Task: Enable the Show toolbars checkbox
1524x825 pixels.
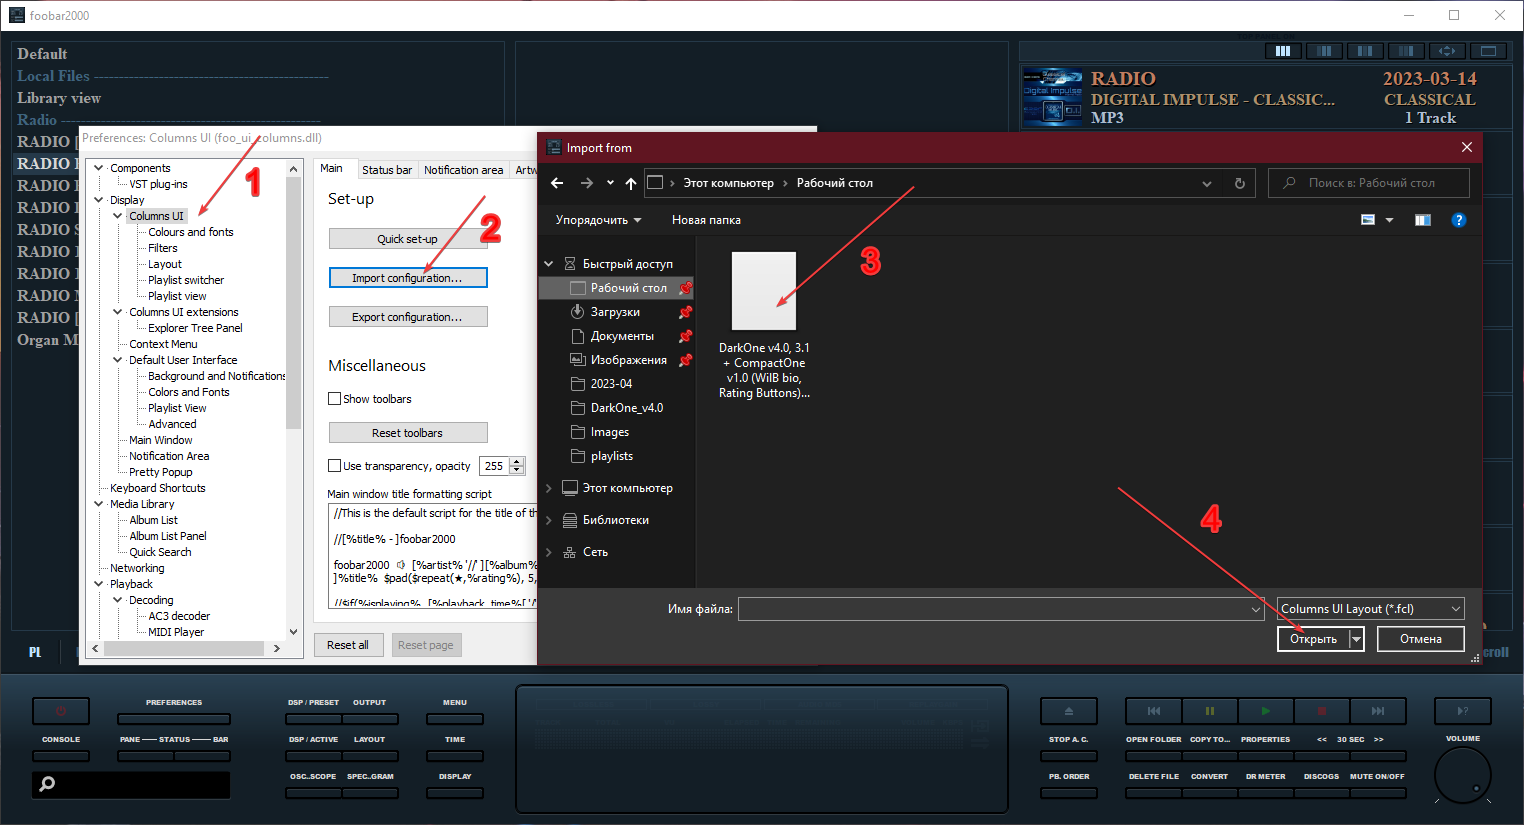Action: click(335, 399)
